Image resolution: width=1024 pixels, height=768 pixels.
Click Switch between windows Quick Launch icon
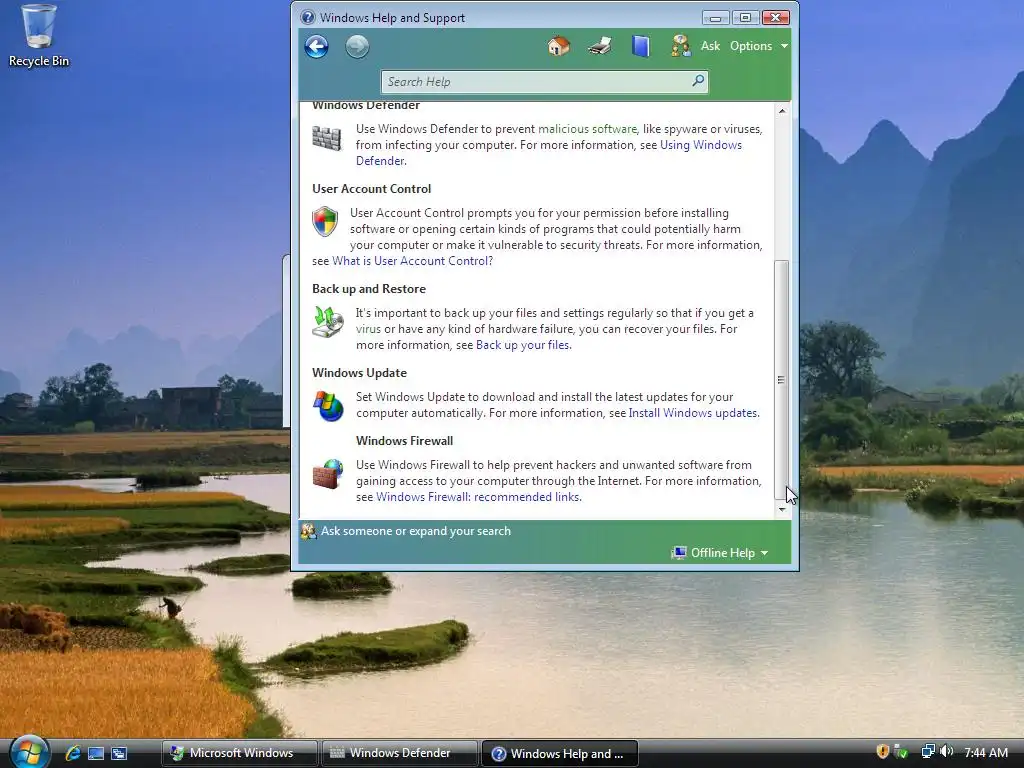pos(119,753)
